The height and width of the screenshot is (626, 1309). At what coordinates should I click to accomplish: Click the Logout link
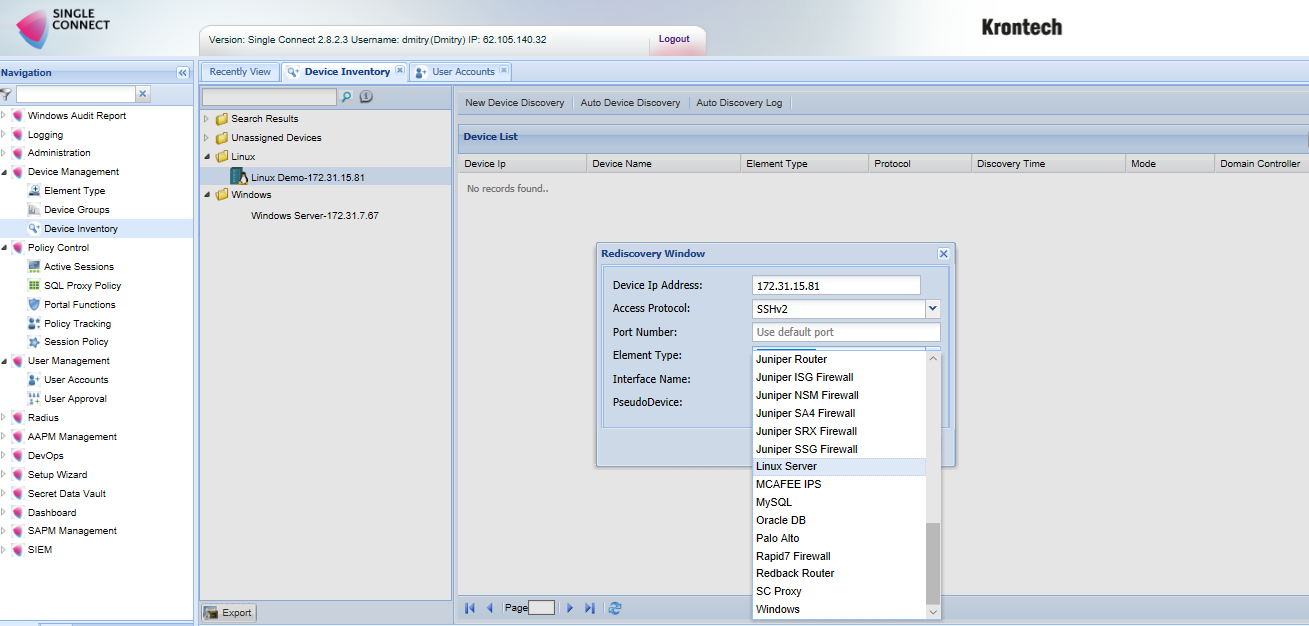click(x=674, y=39)
